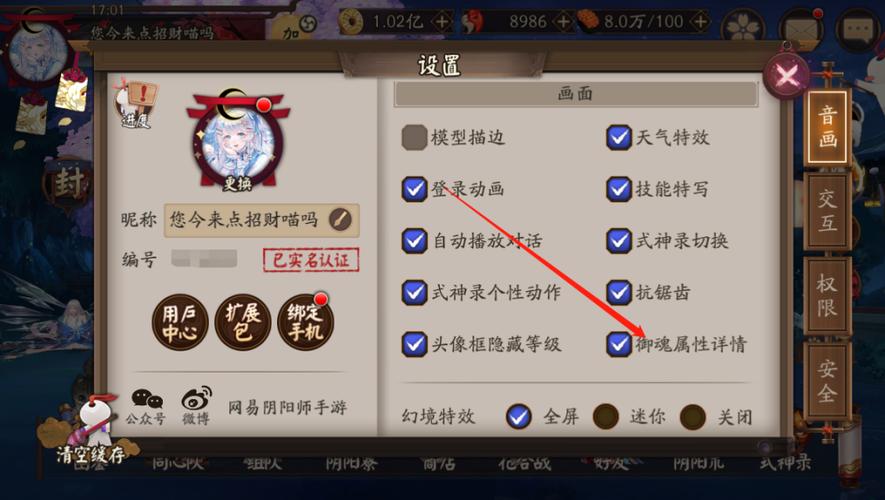Click the sakura flower icon
The width and height of the screenshot is (885, 500).
pyautogui.click(x=743, y=27)
